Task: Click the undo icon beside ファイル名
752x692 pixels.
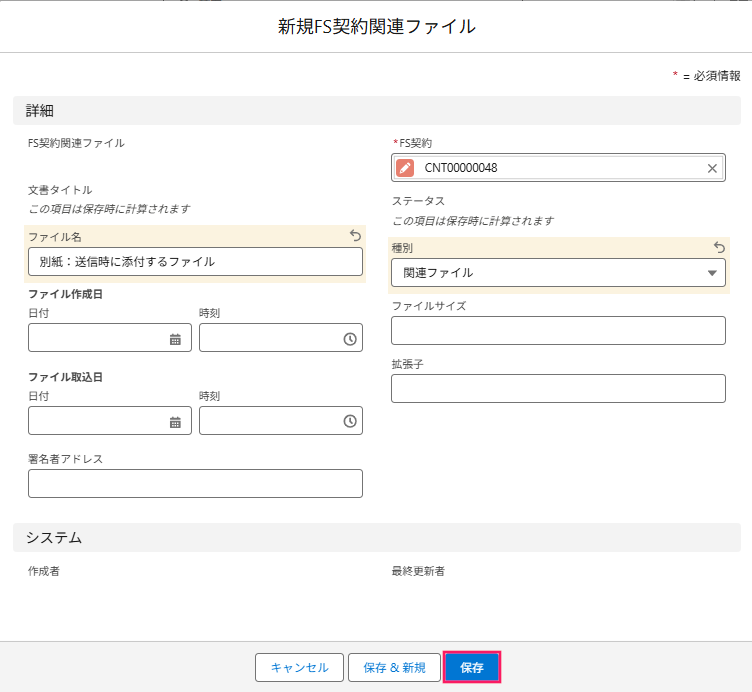Action: click(355, 235)
